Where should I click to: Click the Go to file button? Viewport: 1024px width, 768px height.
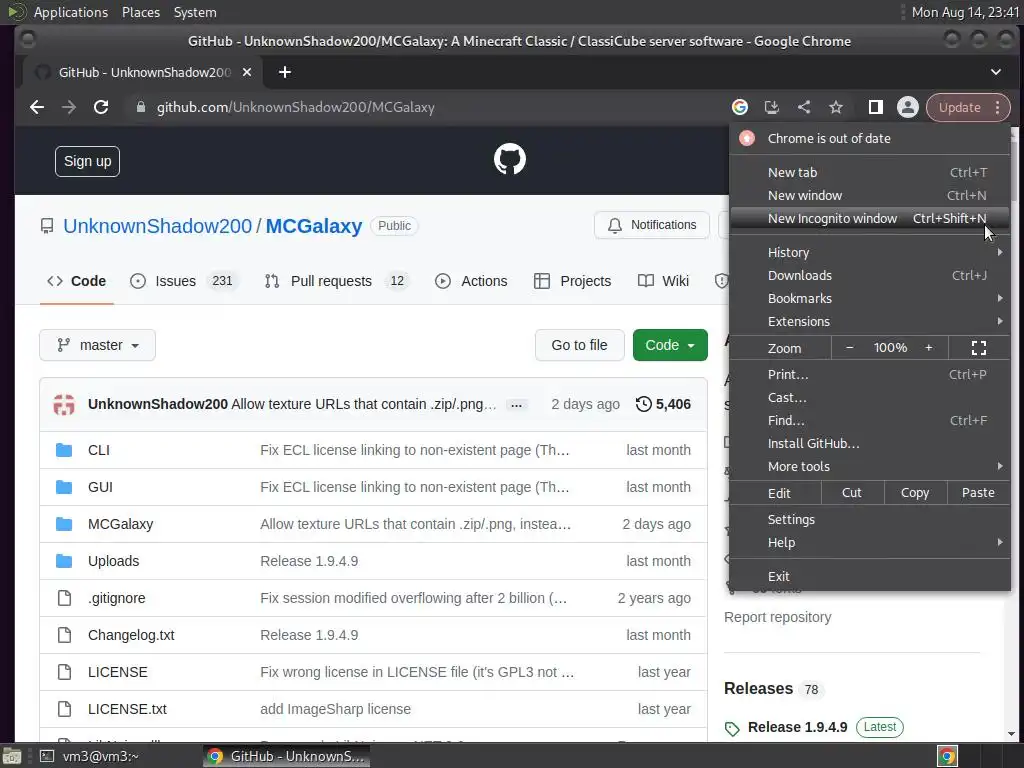[x=579, y=345]
